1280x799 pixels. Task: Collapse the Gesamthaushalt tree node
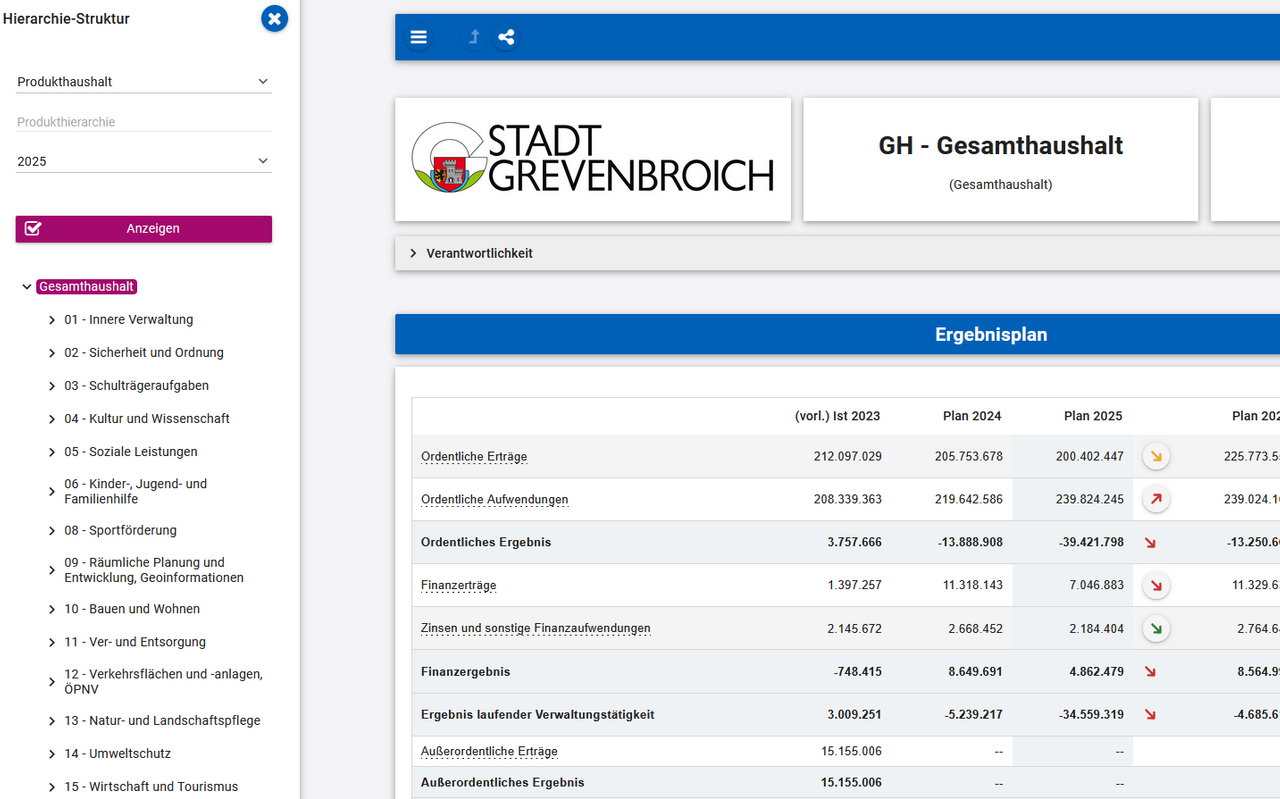[x=27, y=287]
